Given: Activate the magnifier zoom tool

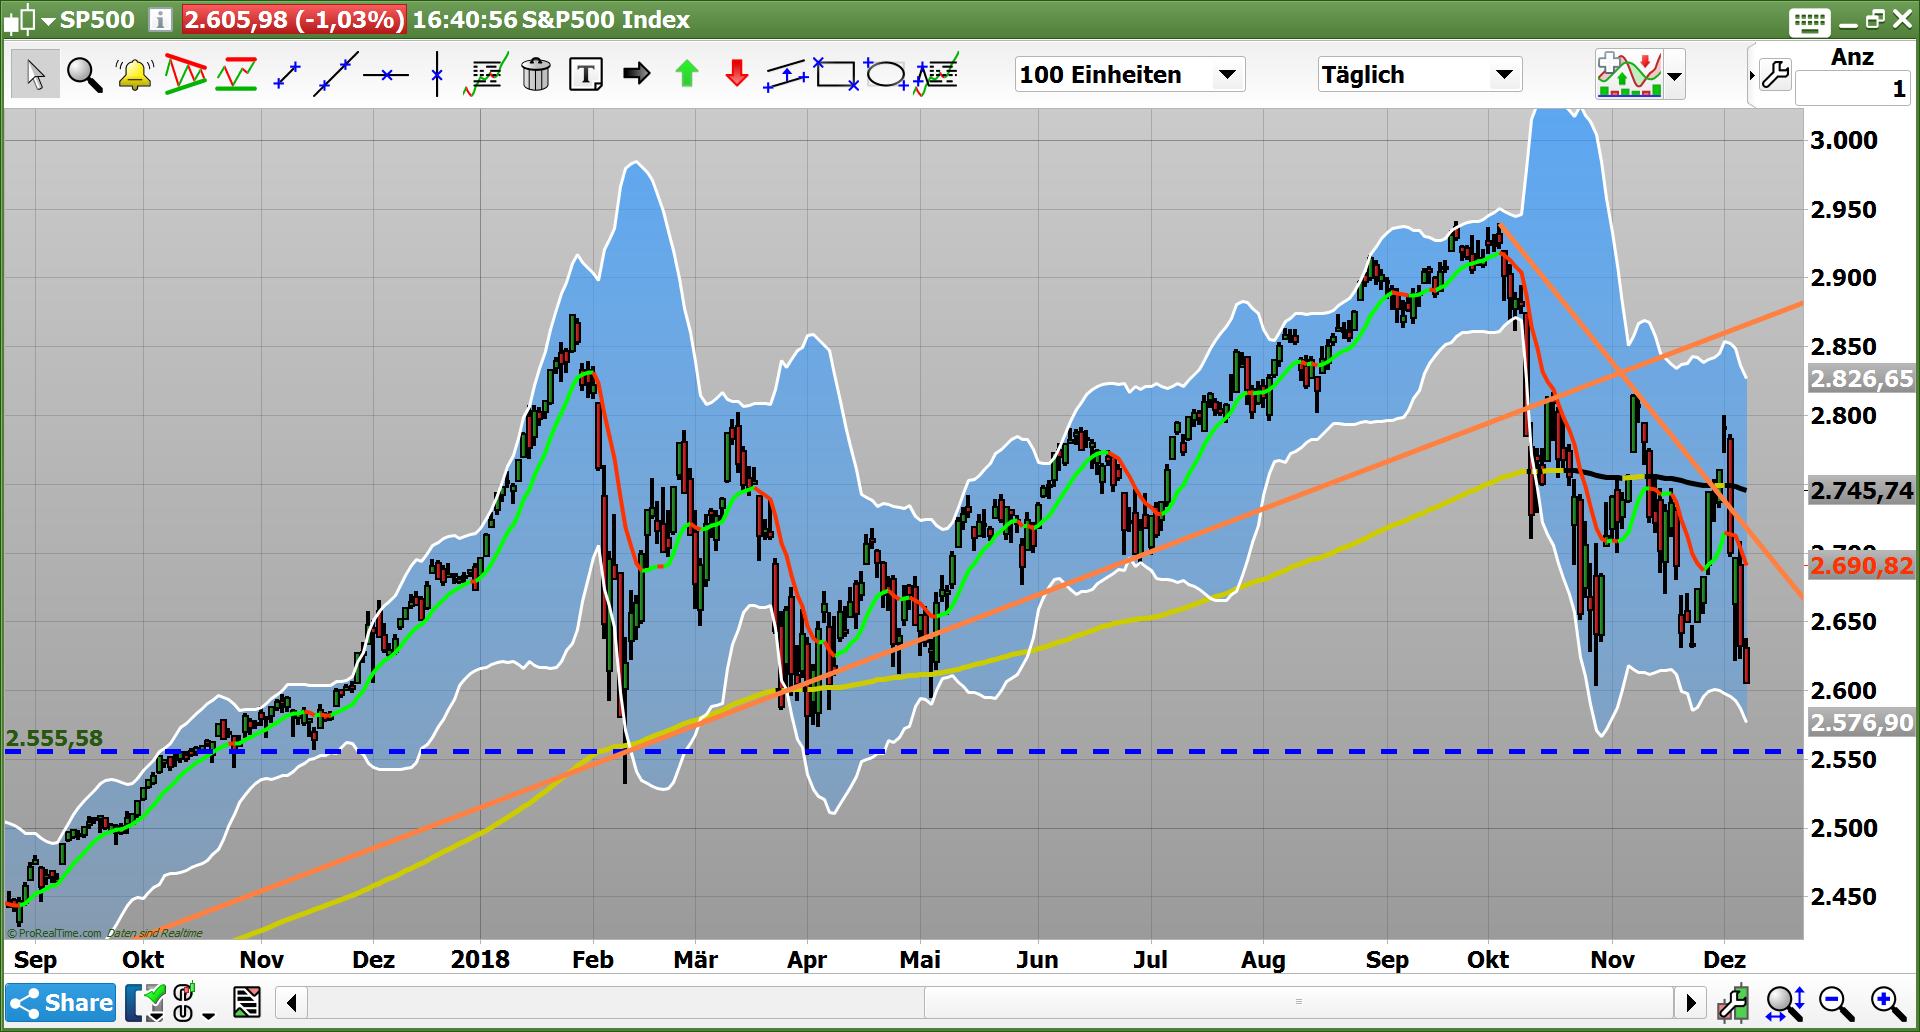Looking at the screenshot, I should pyautogui.click(x=84, y=74).
